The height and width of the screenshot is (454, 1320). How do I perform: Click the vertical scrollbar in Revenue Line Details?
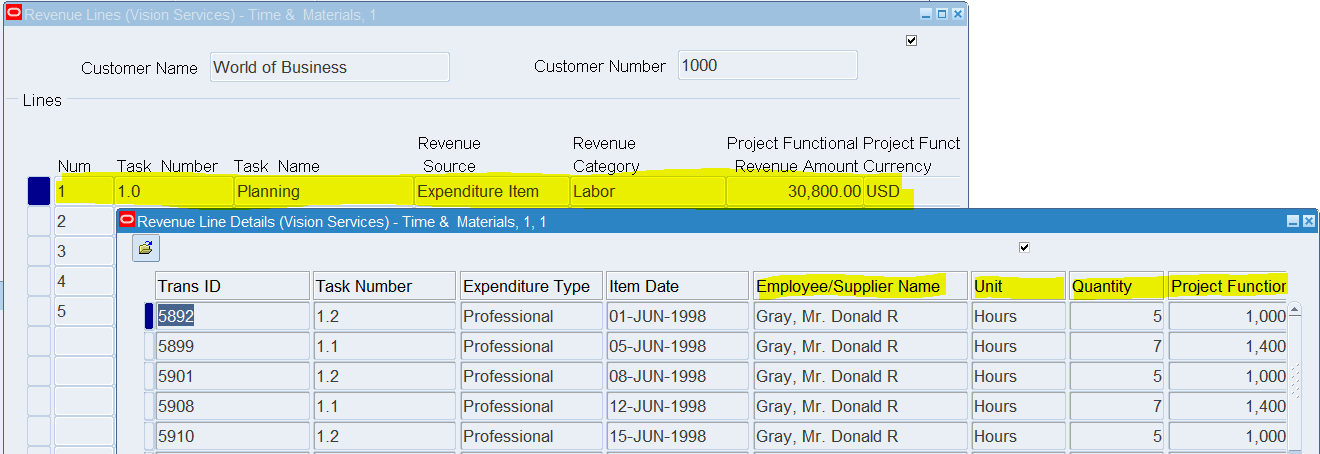[1296, 380]
